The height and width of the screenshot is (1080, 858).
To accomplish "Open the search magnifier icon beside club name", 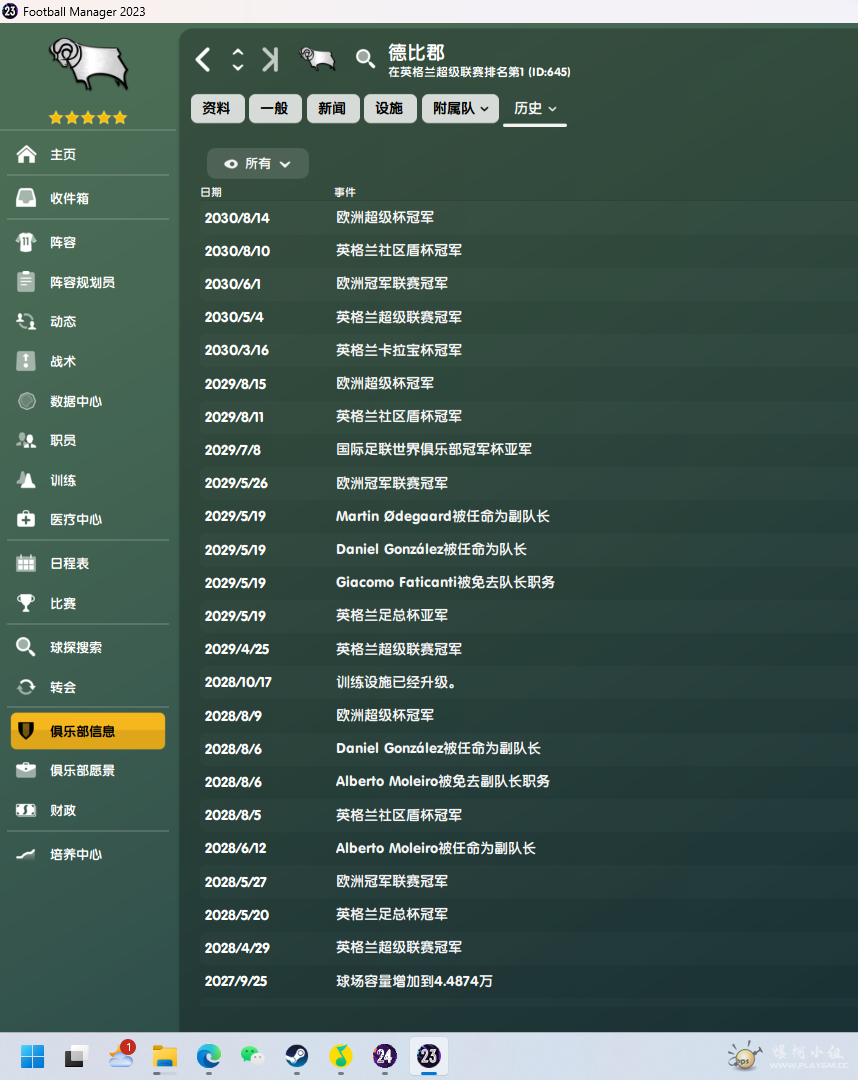I will 366,59.
